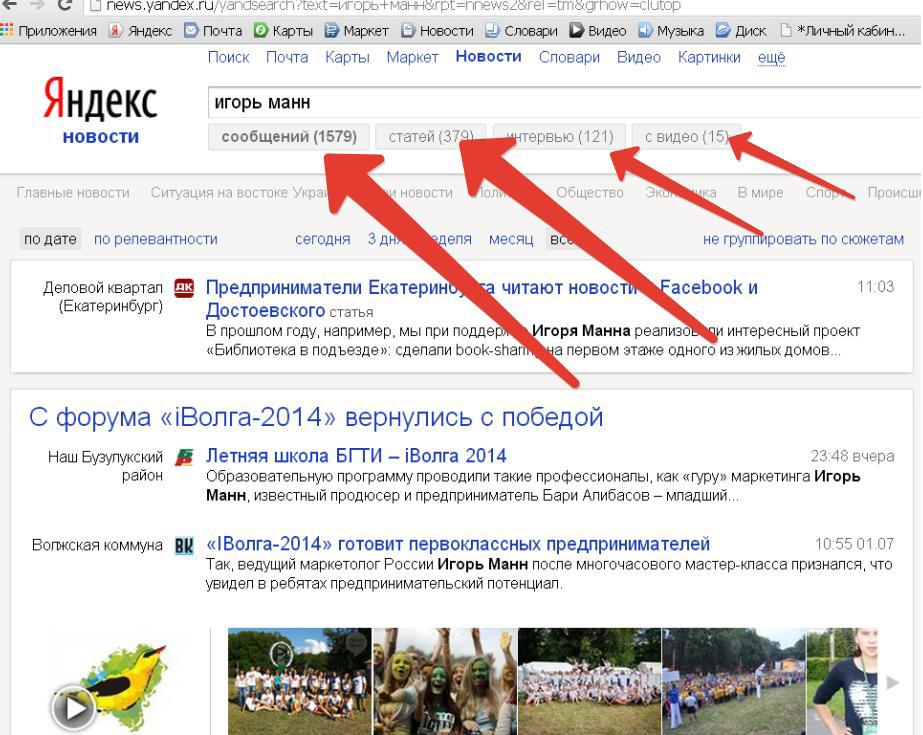Play the video on the yellow bird thumbnail
Image resolution: width=923 pixels, height=735 pixels.
[74, 709]
